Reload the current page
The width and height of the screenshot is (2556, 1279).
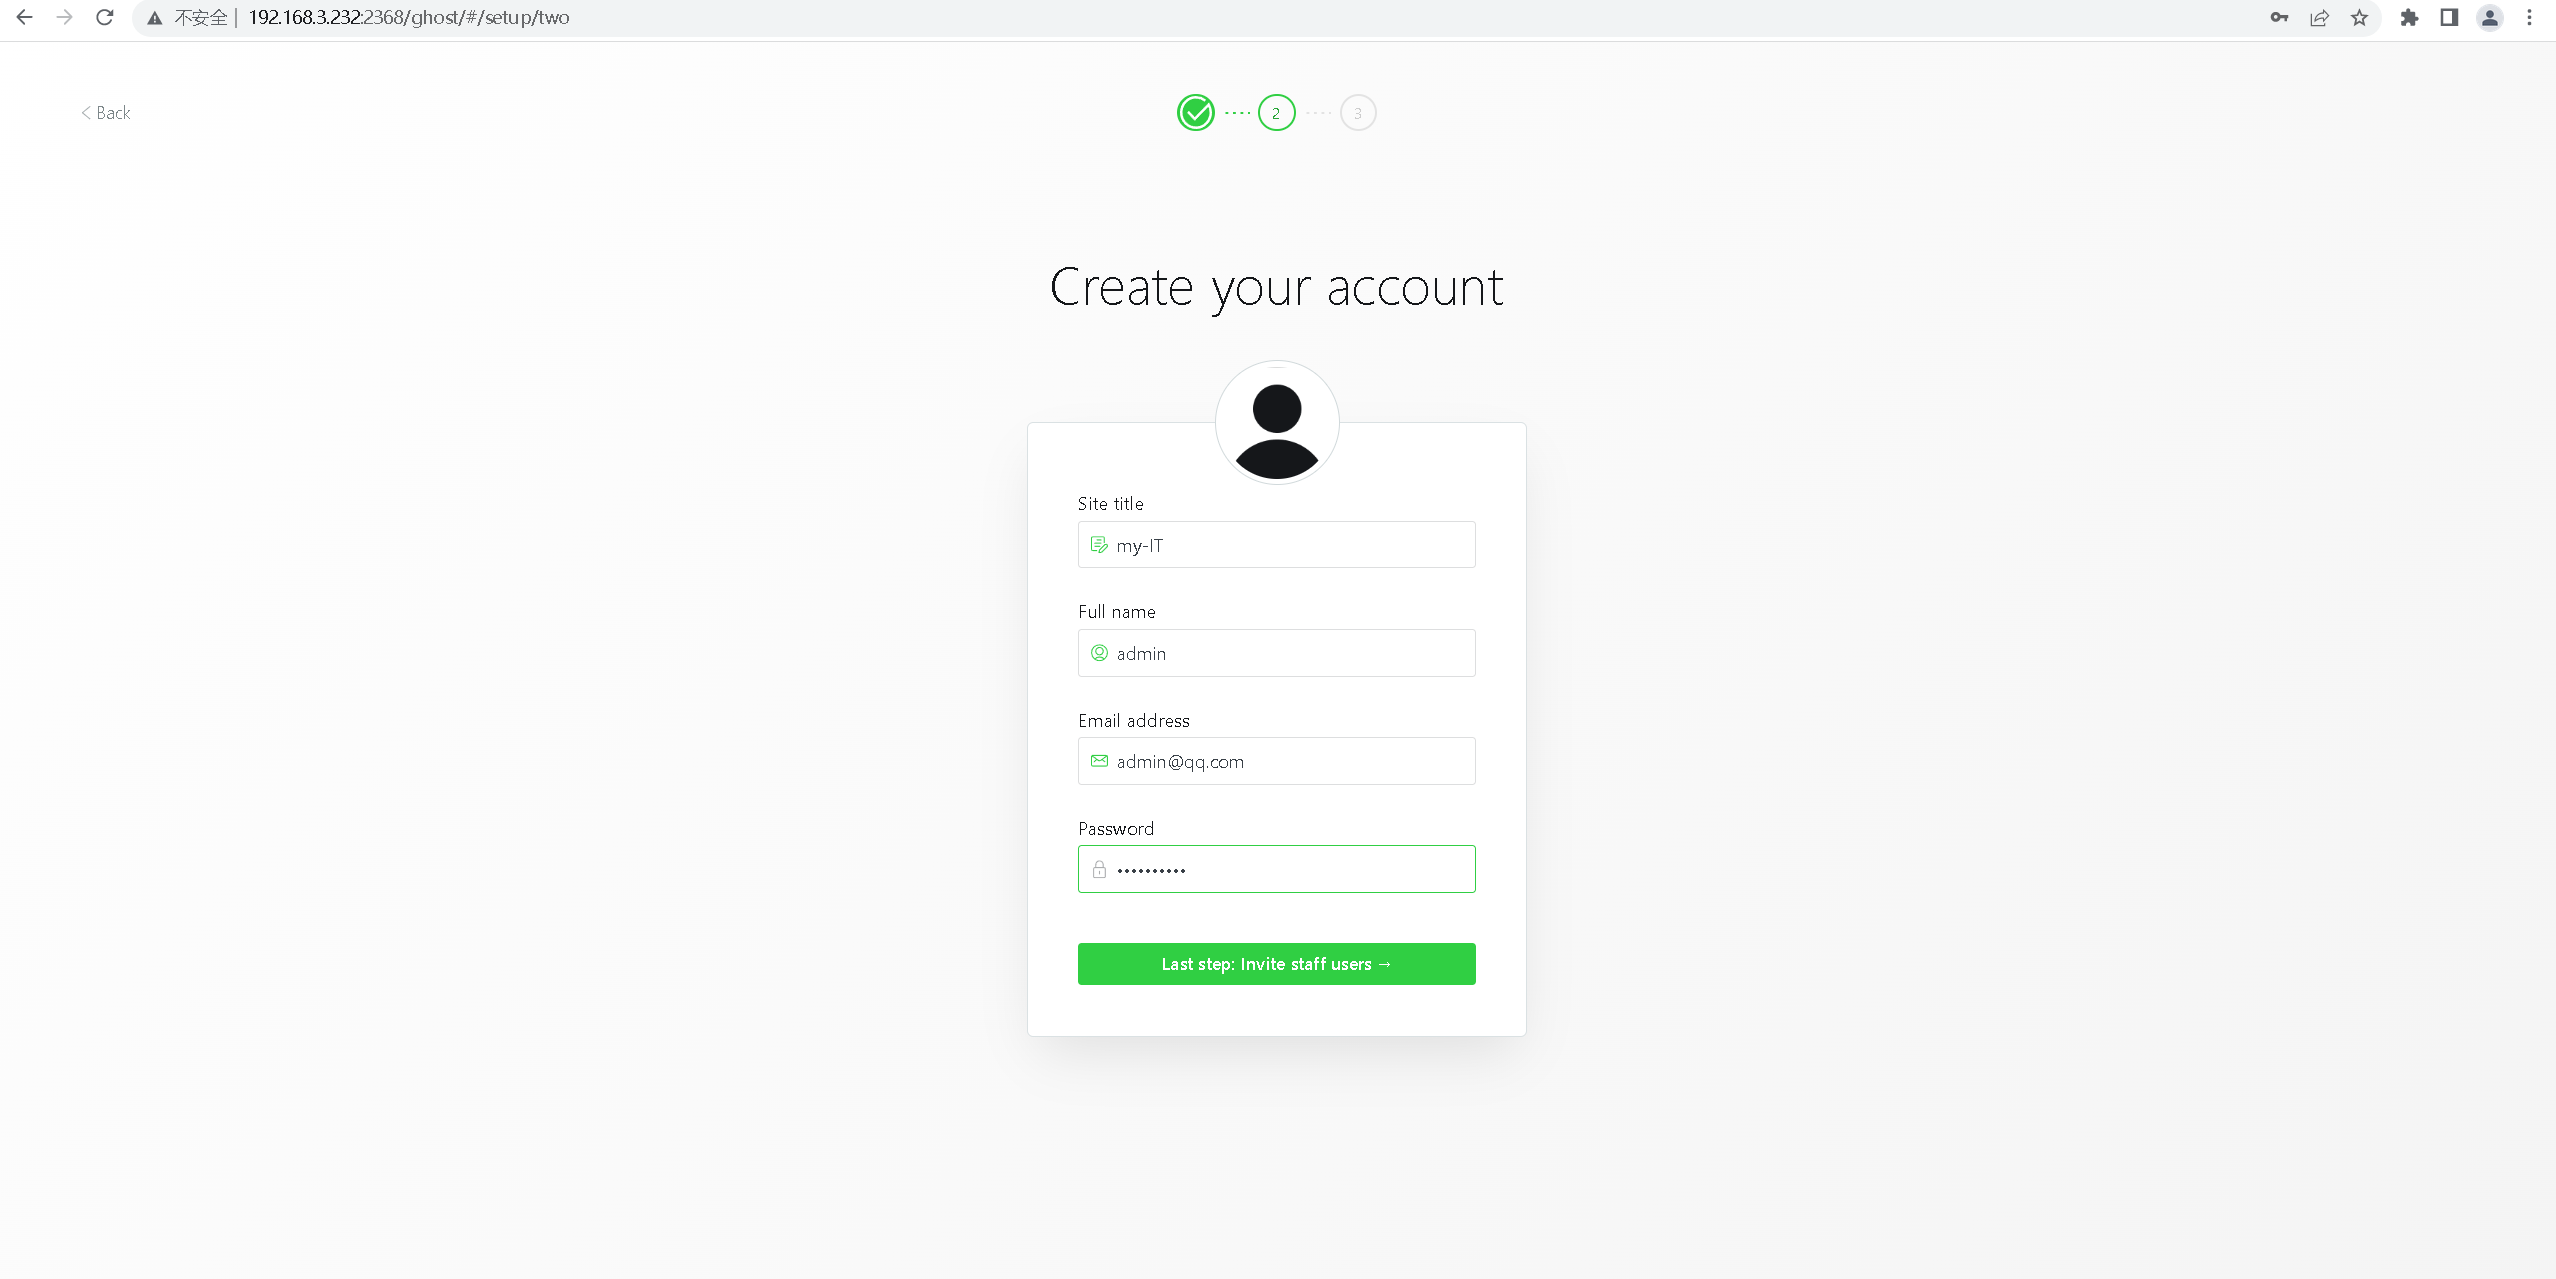click(x=105, y=17)
